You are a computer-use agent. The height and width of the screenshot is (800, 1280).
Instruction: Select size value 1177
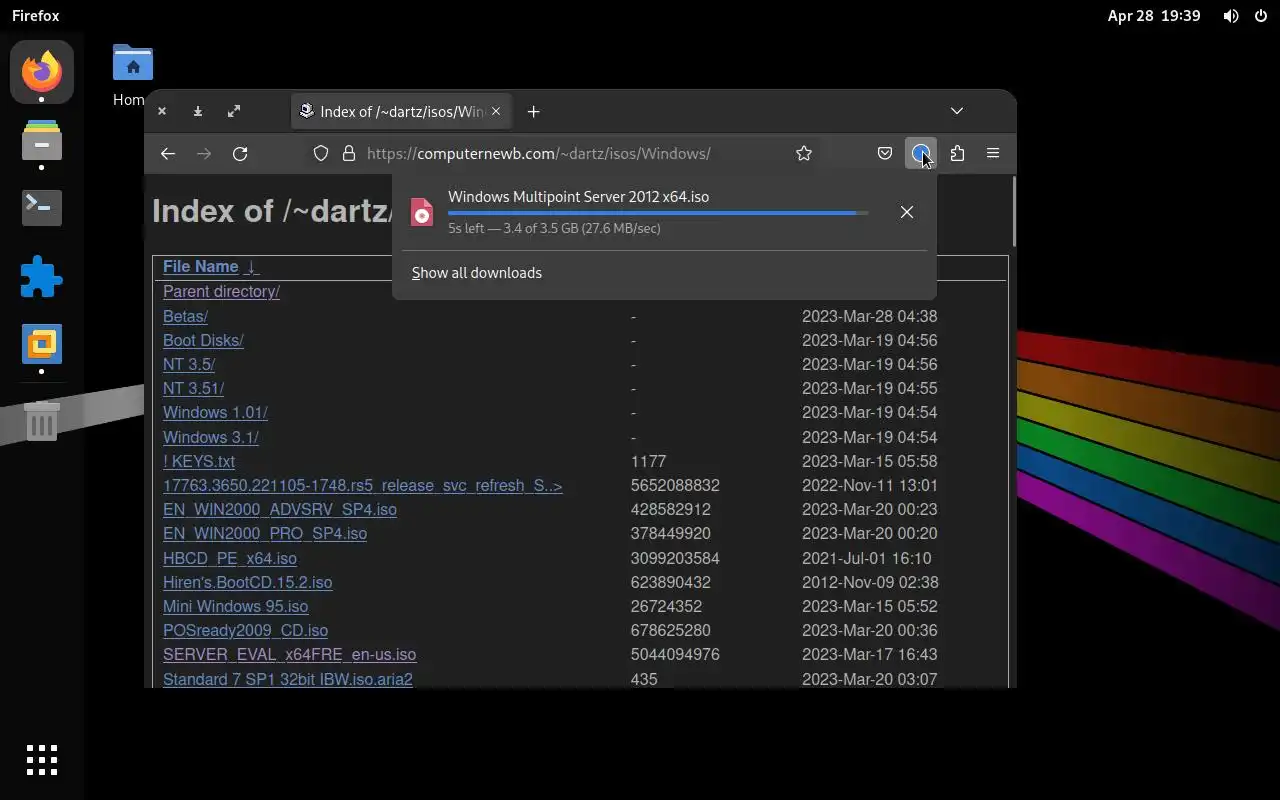point(648,462)
